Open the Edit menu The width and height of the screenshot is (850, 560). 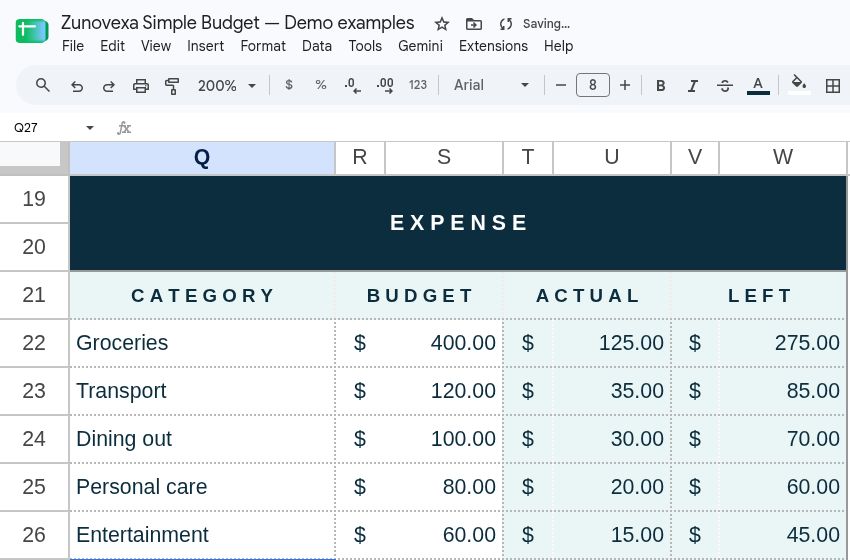[x=112, y=46]
